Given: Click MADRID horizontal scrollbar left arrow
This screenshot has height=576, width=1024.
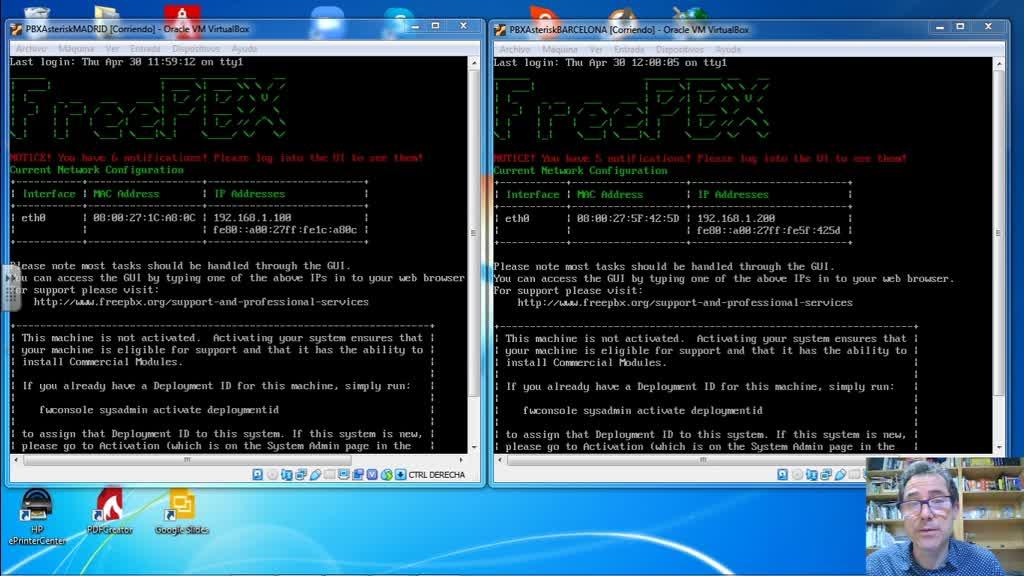Looking at the screenshot, I should [x=16, y=460].
